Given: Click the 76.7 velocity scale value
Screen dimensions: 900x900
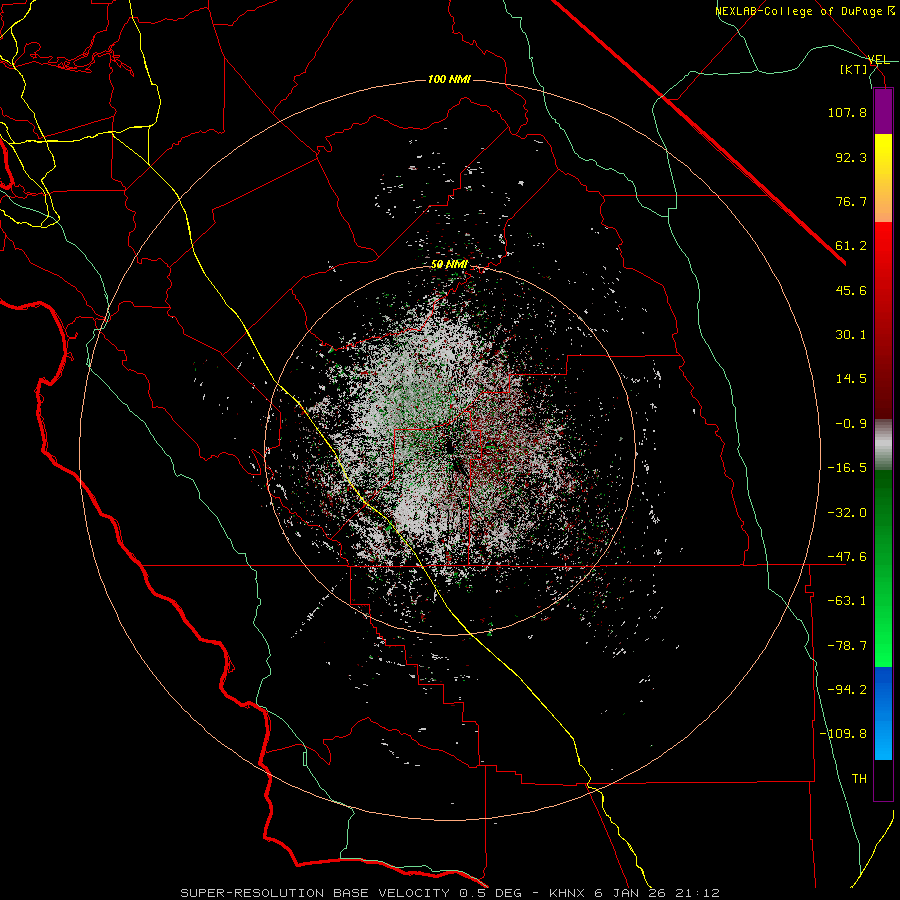Looking at the screenshot, I should [x=851, y=201].
